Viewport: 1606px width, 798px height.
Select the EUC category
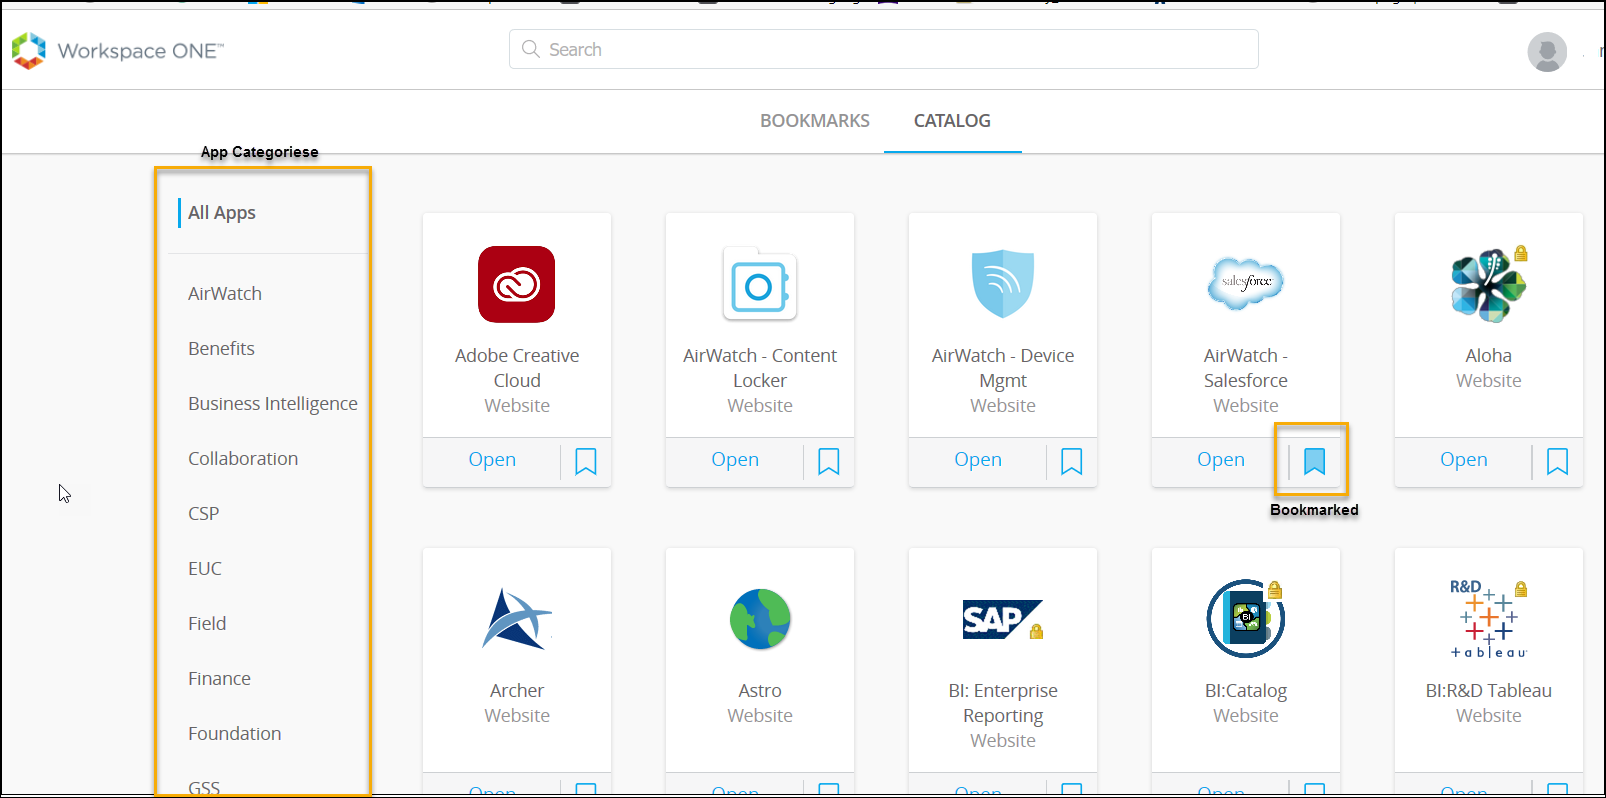205,569
